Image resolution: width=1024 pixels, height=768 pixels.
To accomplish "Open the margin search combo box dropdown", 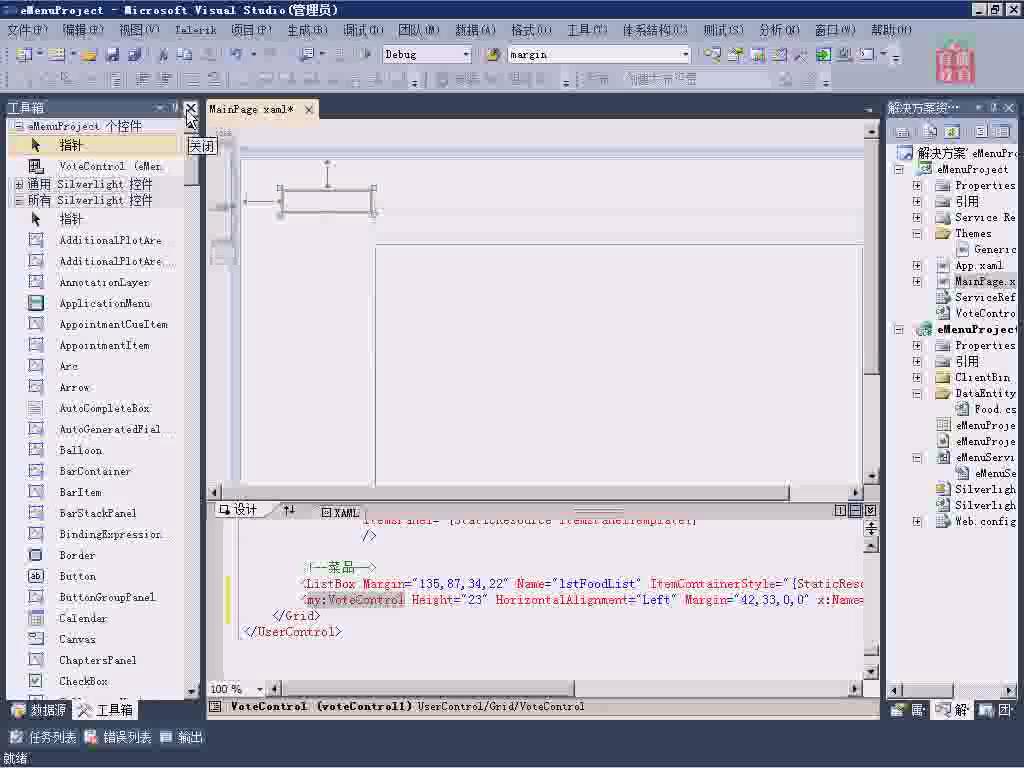I will coord(685,55).
